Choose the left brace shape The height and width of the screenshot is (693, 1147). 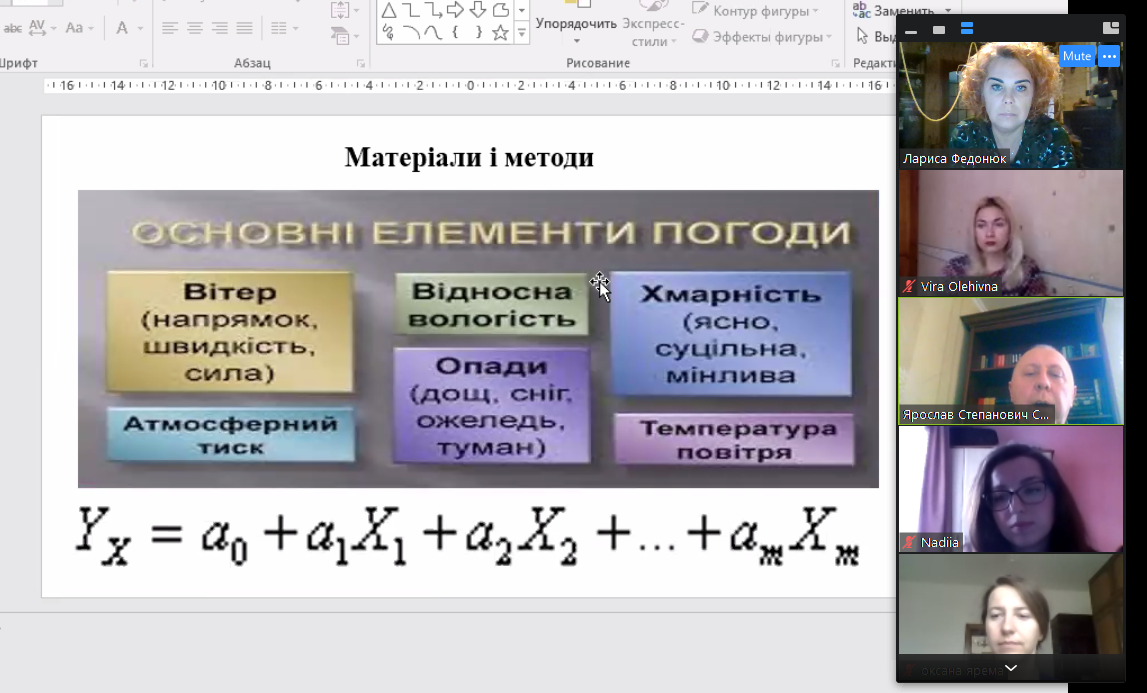(456, 33)
